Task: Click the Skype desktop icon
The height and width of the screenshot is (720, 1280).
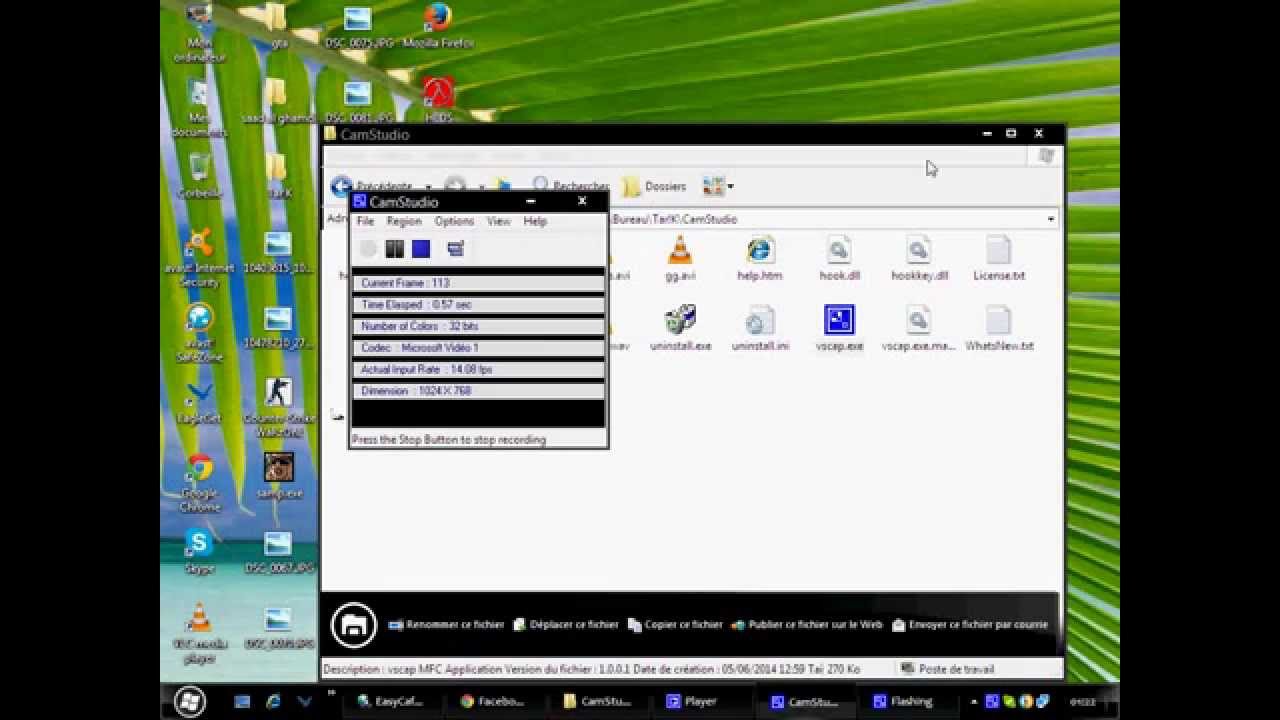Action: tap(199, 552)
